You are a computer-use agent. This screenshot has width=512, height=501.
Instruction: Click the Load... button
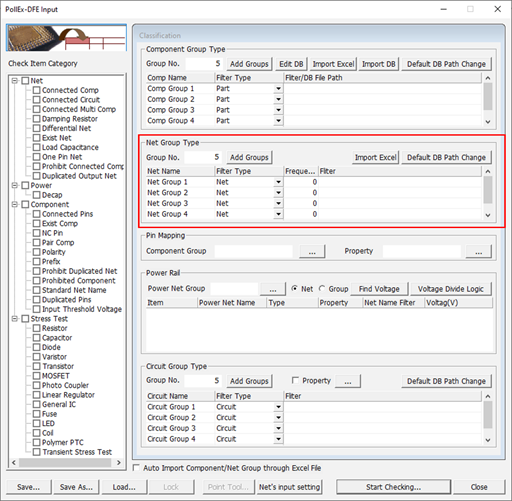[x=124, y=487]
